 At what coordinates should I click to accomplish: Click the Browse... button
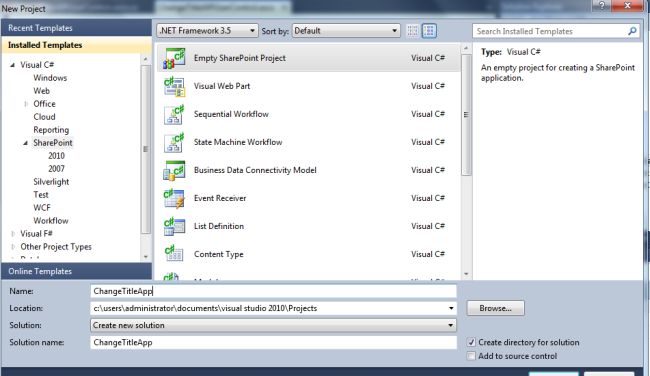coord(495,308)
